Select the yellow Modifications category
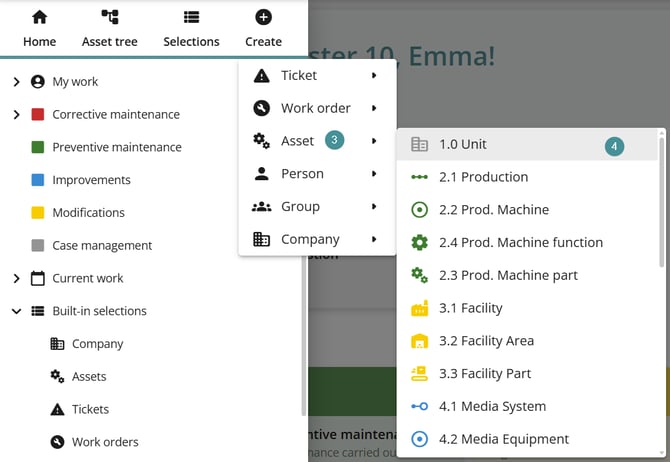The height and width of the screenshot is (462, 670). (x=88, y=213)
